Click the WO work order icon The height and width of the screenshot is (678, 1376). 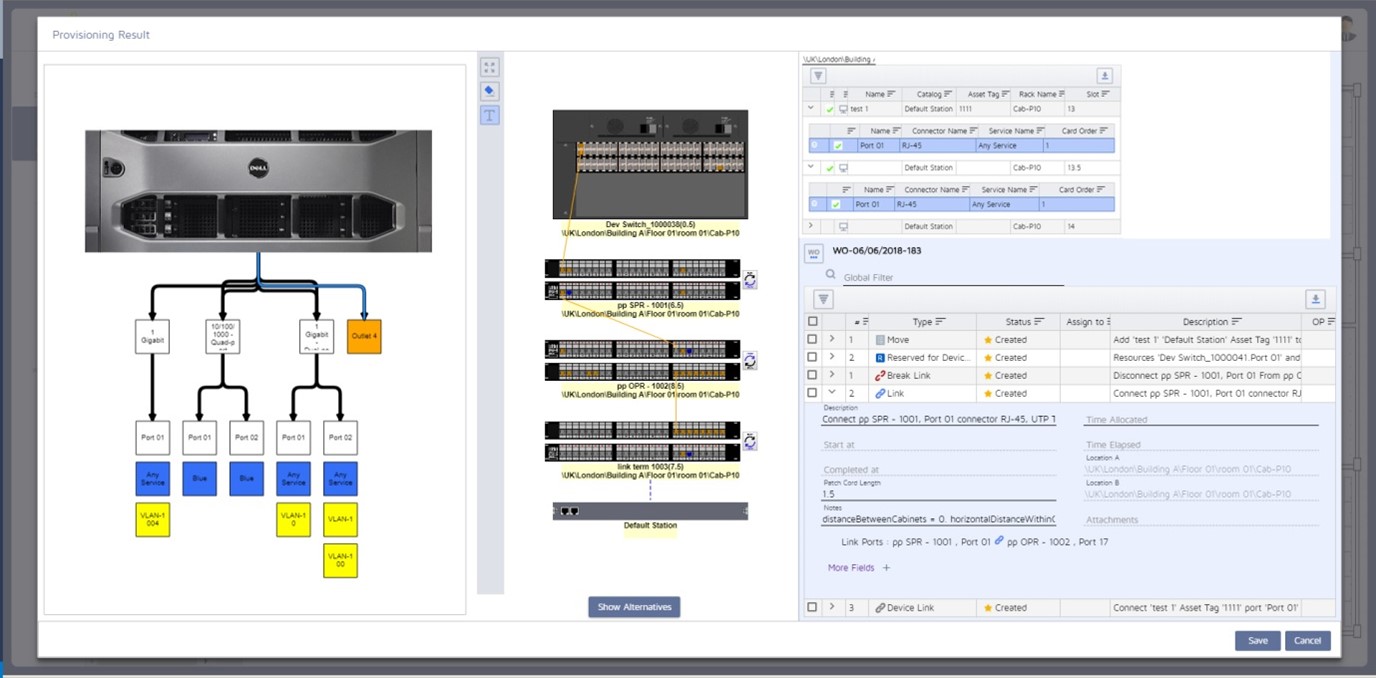point(814,252)
